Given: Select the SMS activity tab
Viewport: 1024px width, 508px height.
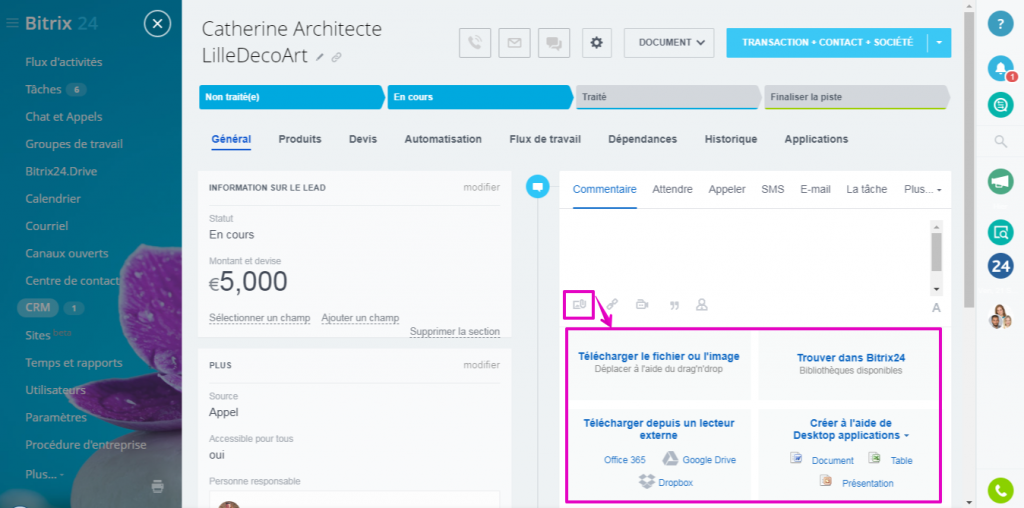Looking at the screenshot, I should (773, 189).
